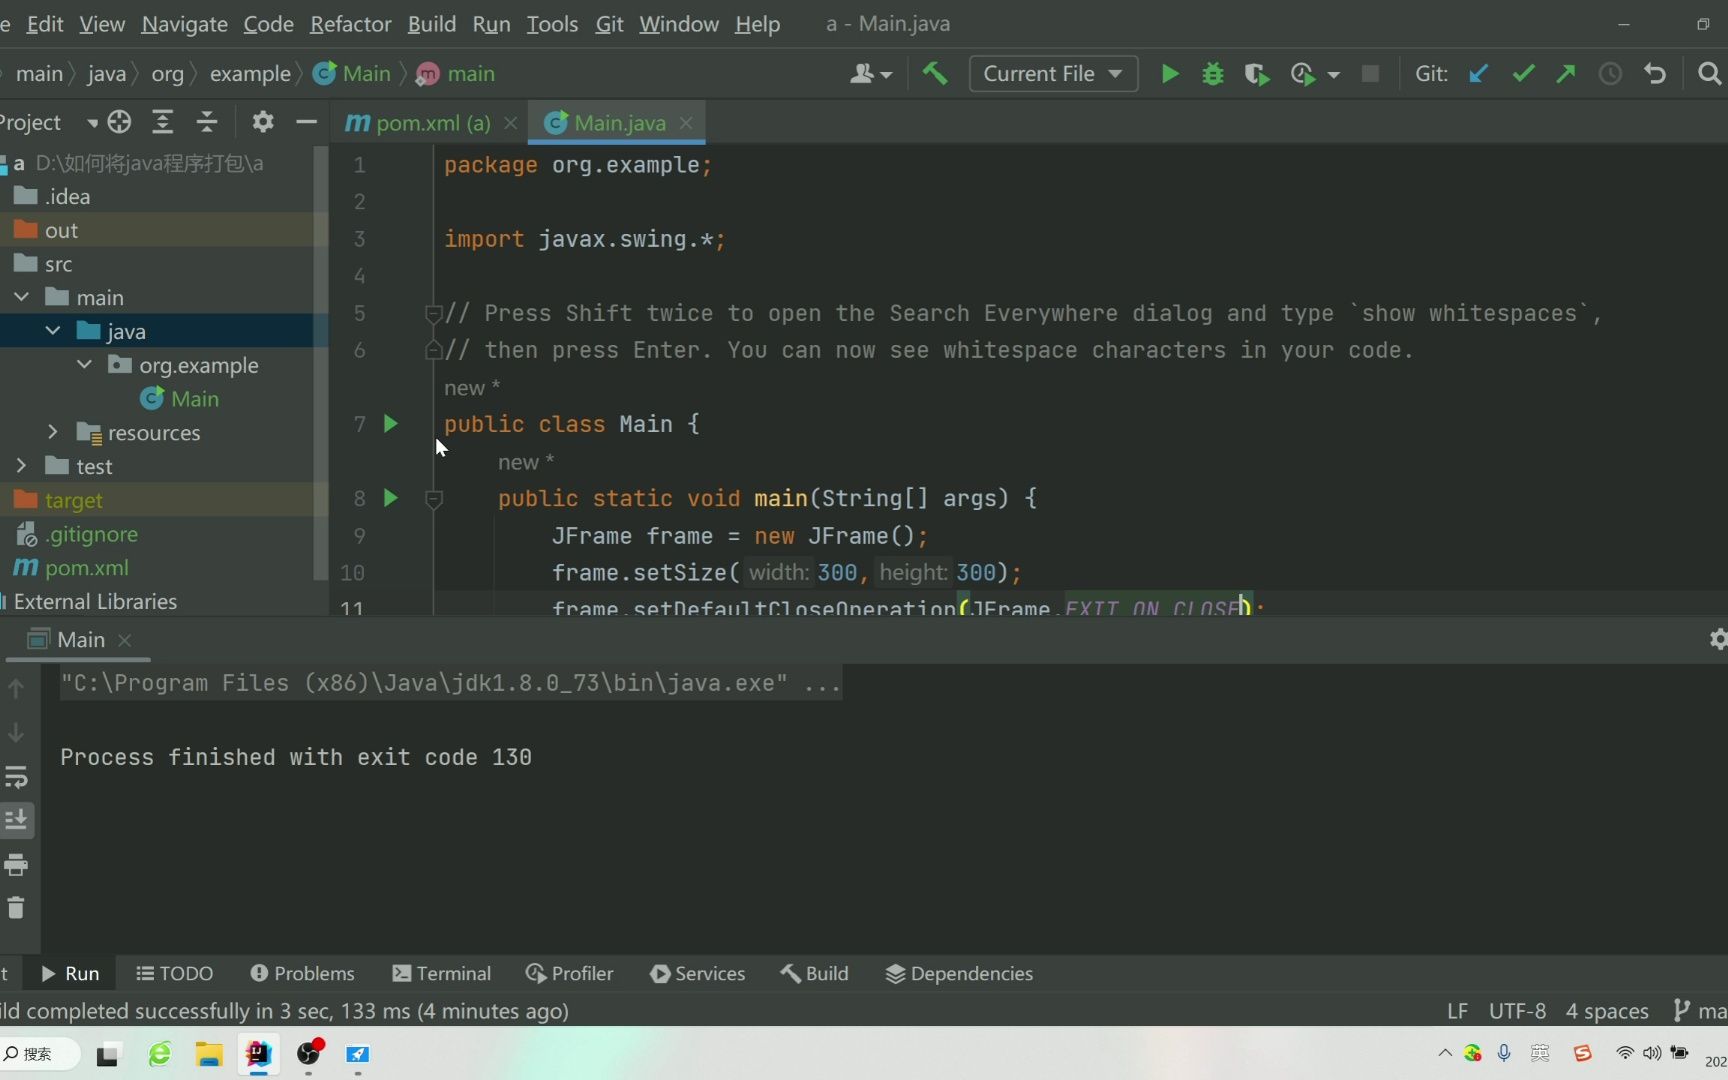
Task: Open Project panel gear options
Action: coord(262,122)
